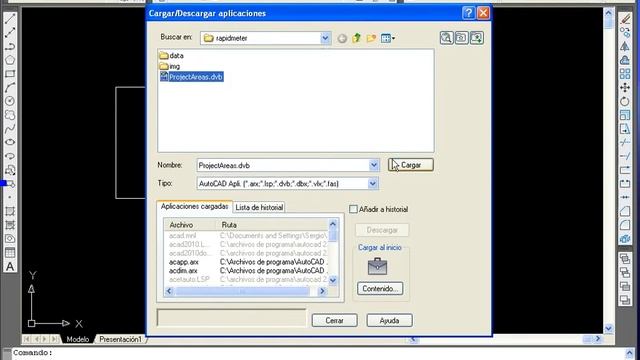Viewport: 640px width, 360px height.
Task: Select the Polyline tool
Action: click(x=10, y=46)
